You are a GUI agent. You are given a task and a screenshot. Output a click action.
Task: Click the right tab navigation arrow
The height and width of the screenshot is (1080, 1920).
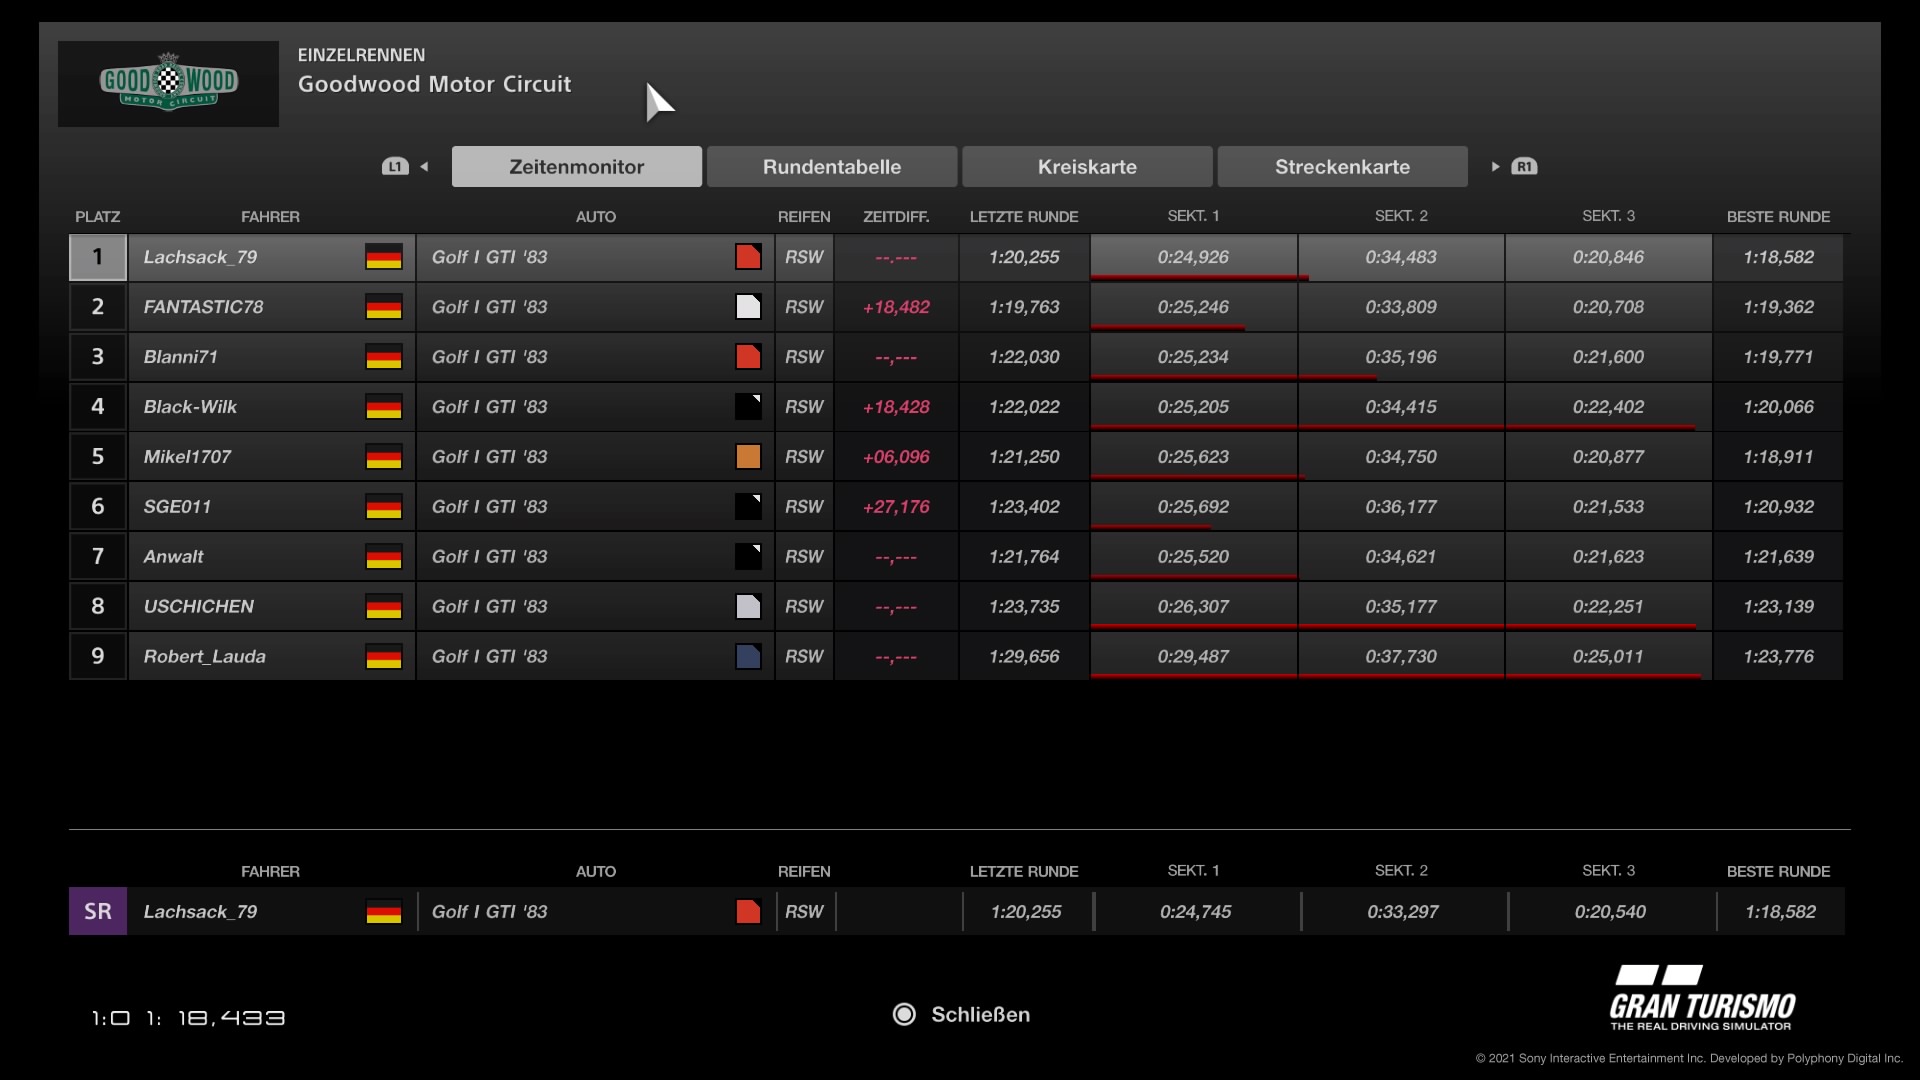click(1495, 167)
